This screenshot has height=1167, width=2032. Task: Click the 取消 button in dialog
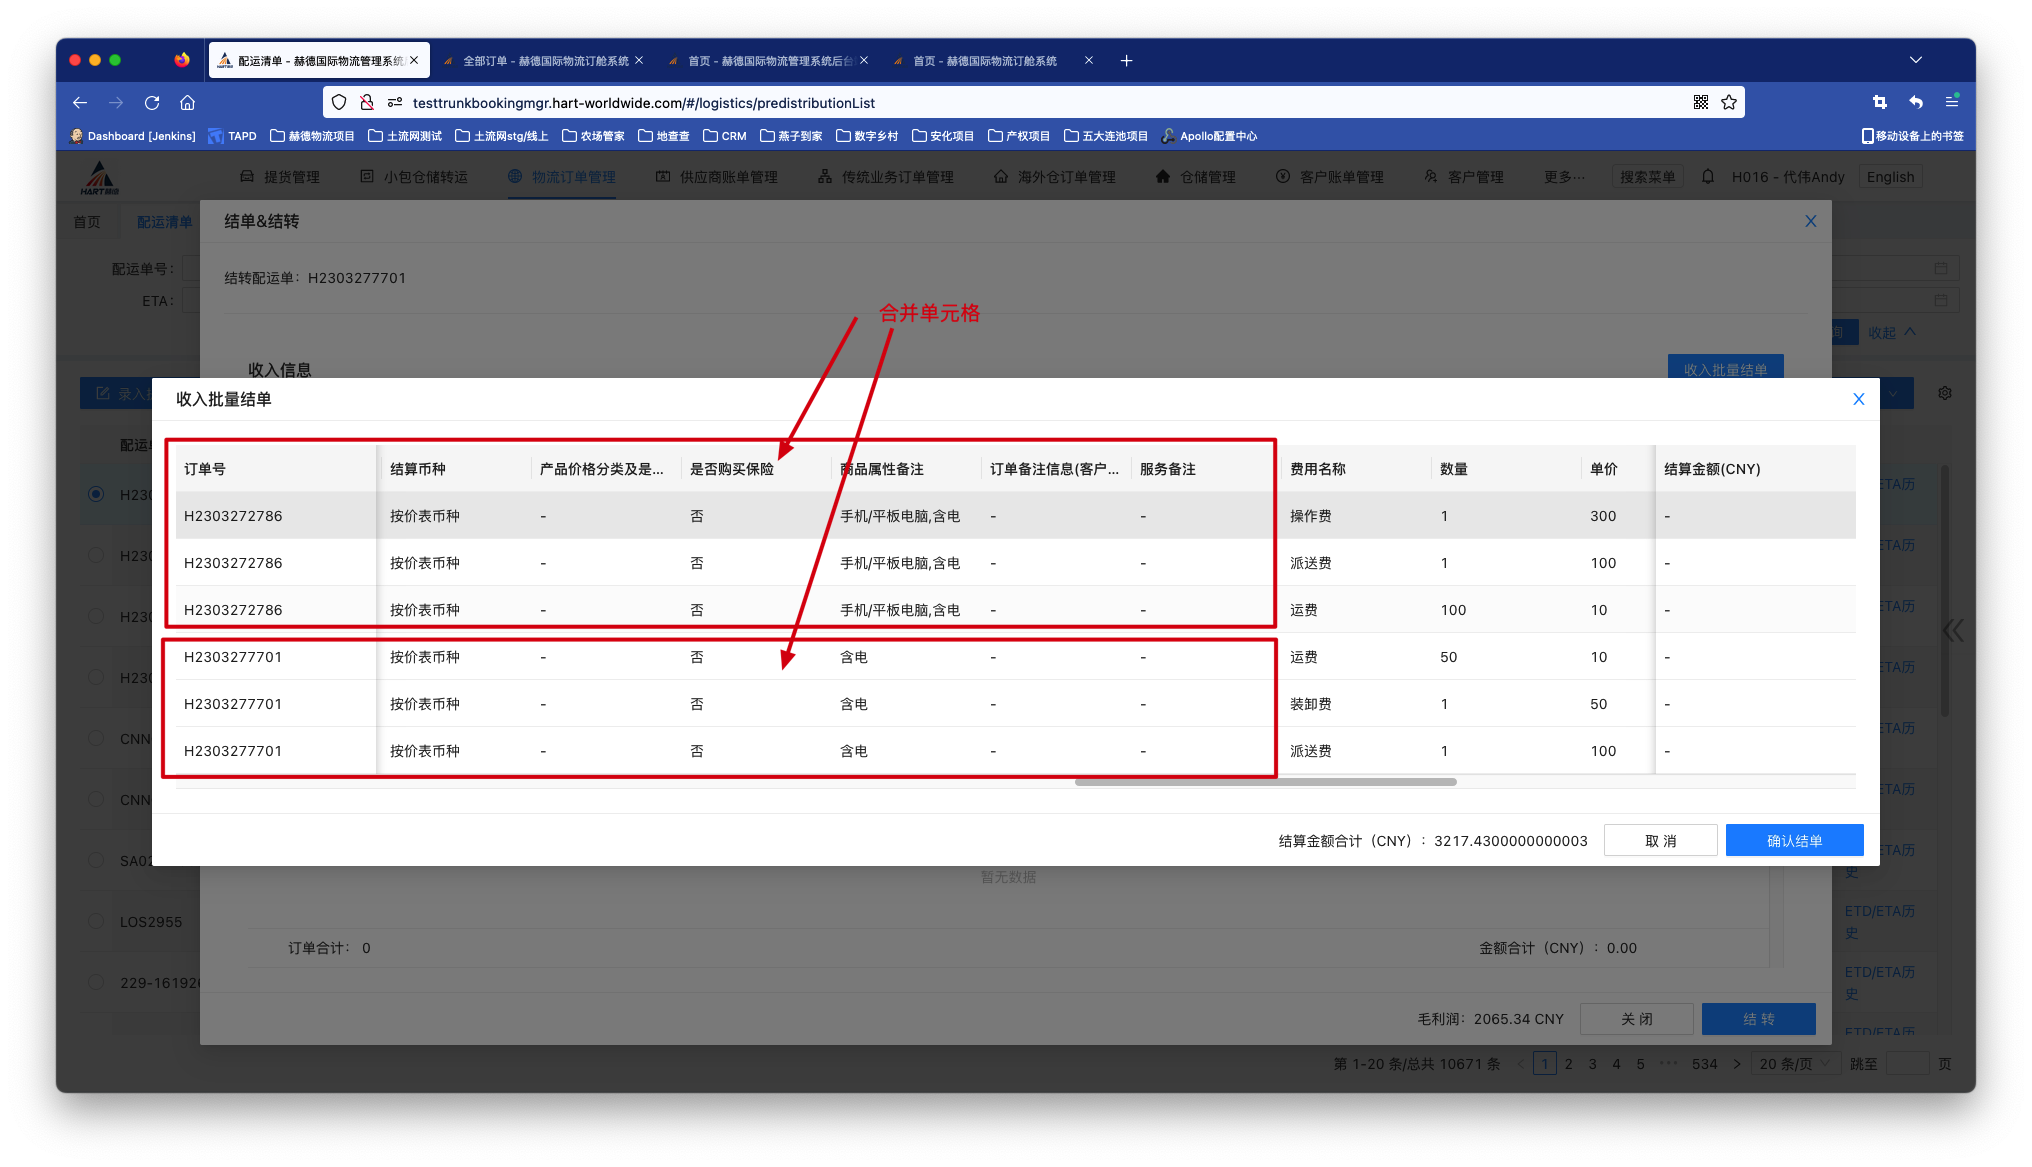coord(1660,841)
